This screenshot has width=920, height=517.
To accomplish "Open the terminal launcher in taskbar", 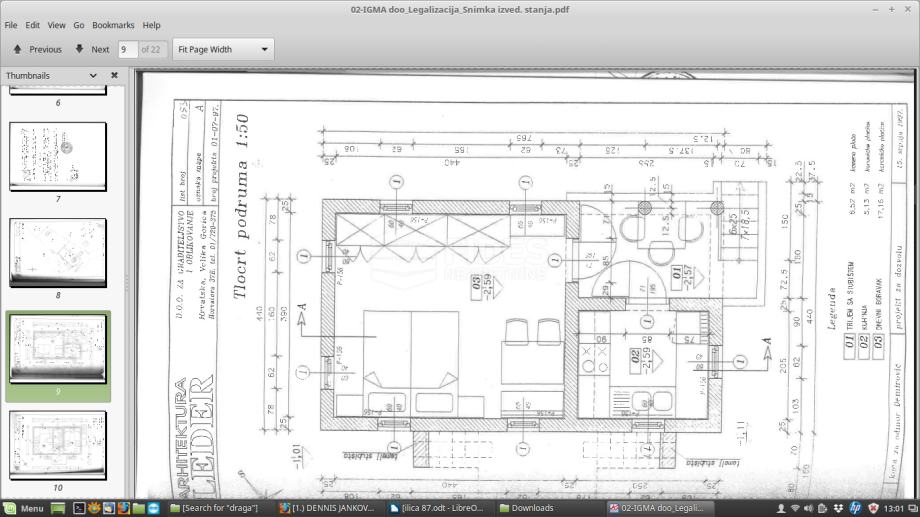I will [x=78, y=508].
